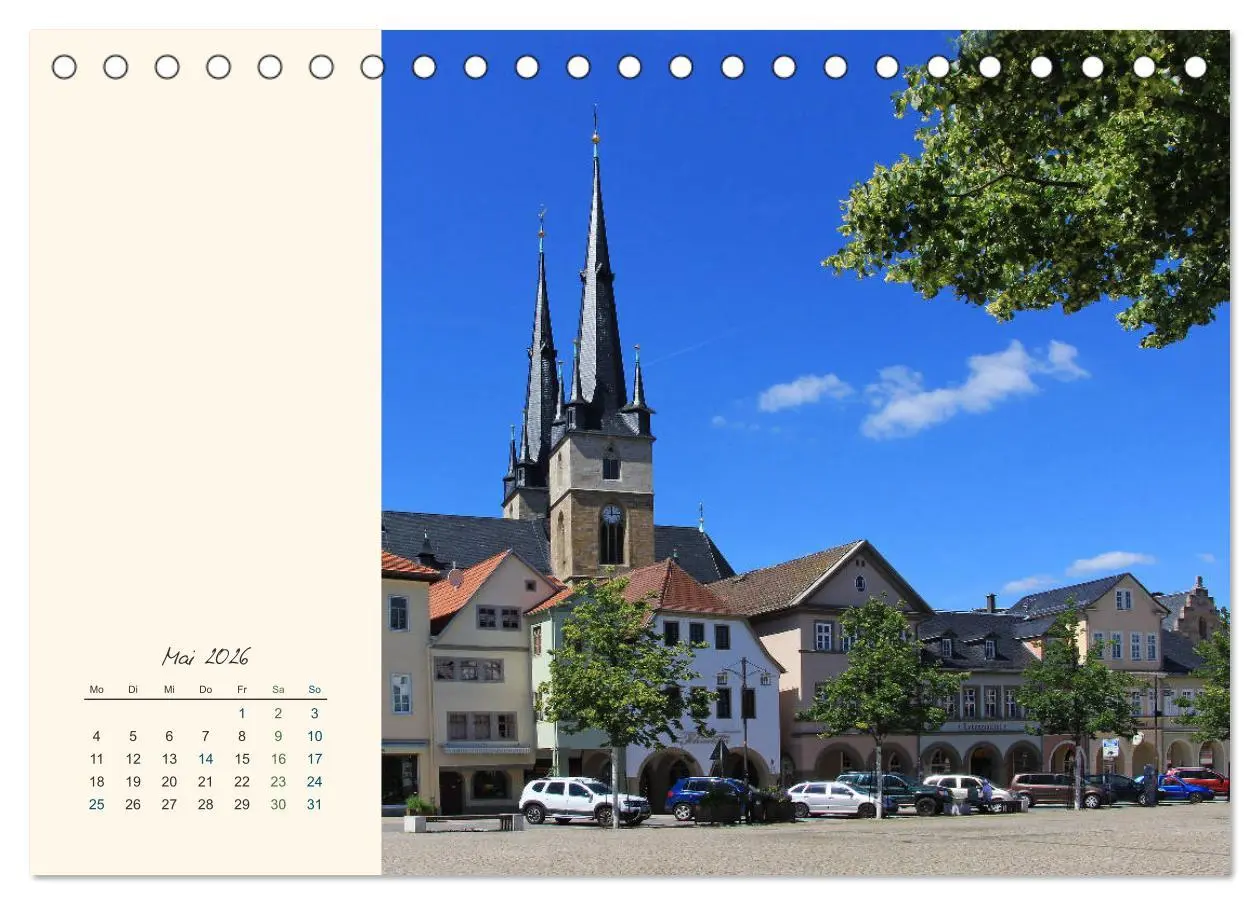Screen dimensions: 1260x905
Task: Select date 24 in the Sunday column
Action: click(314, 782)
